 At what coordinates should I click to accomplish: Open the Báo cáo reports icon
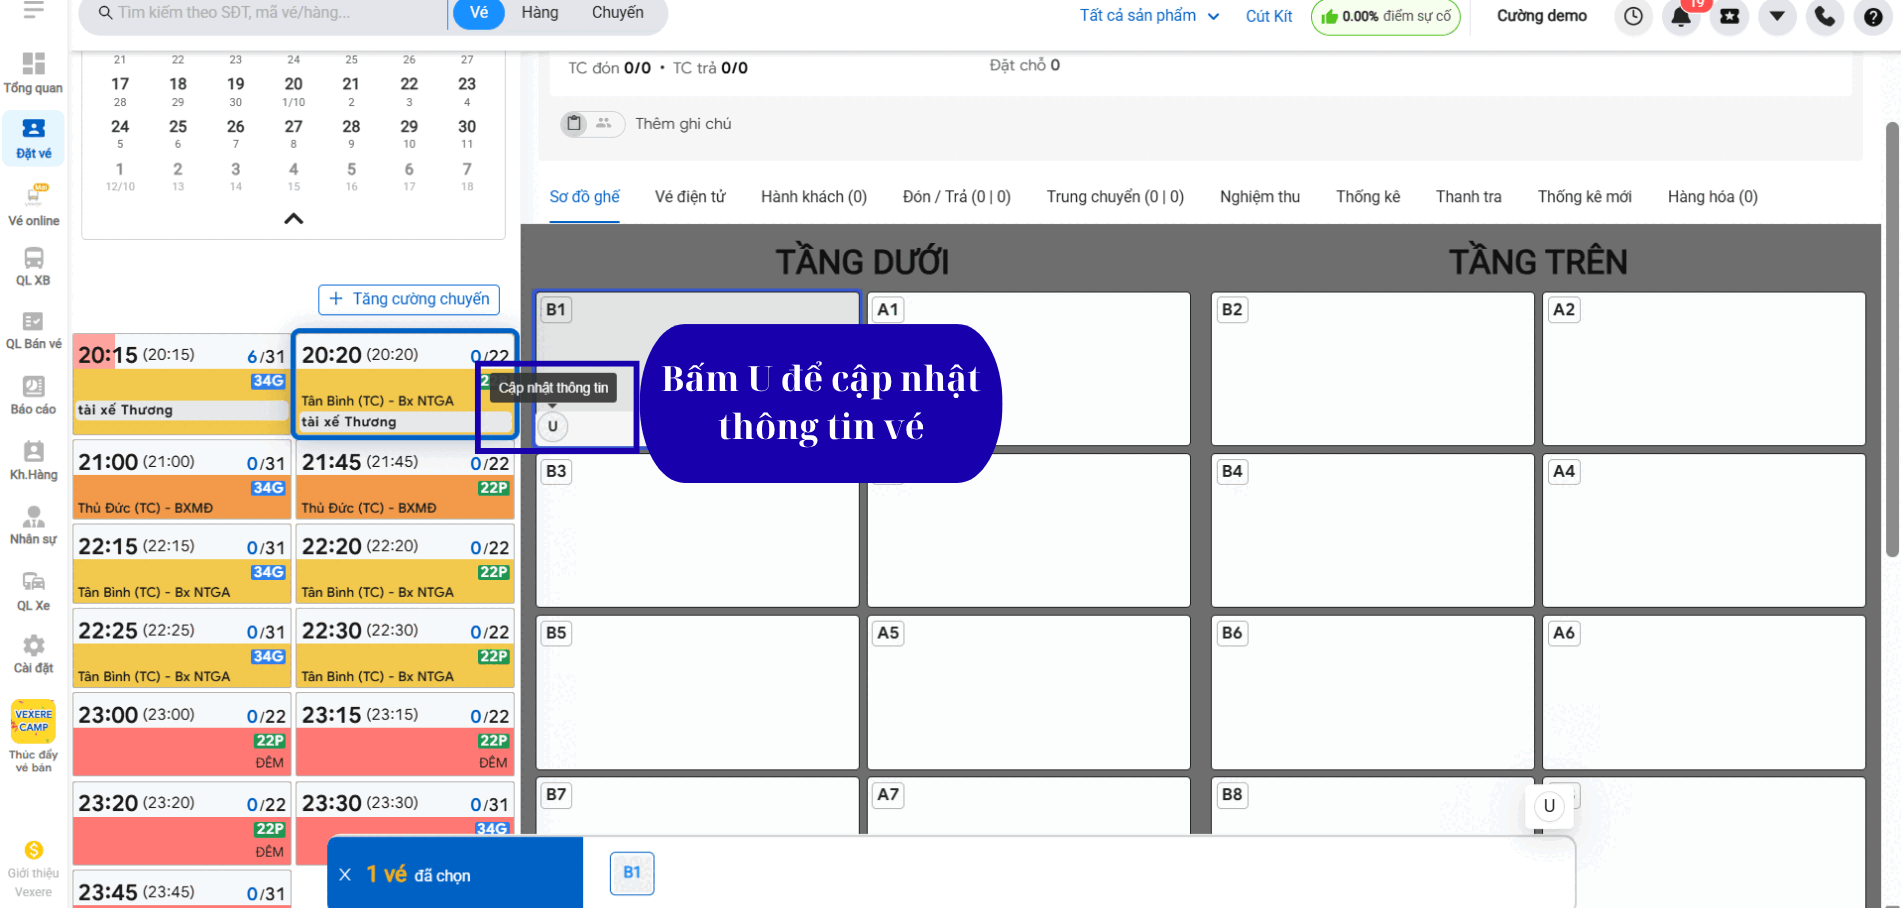[x=33, y=395]
